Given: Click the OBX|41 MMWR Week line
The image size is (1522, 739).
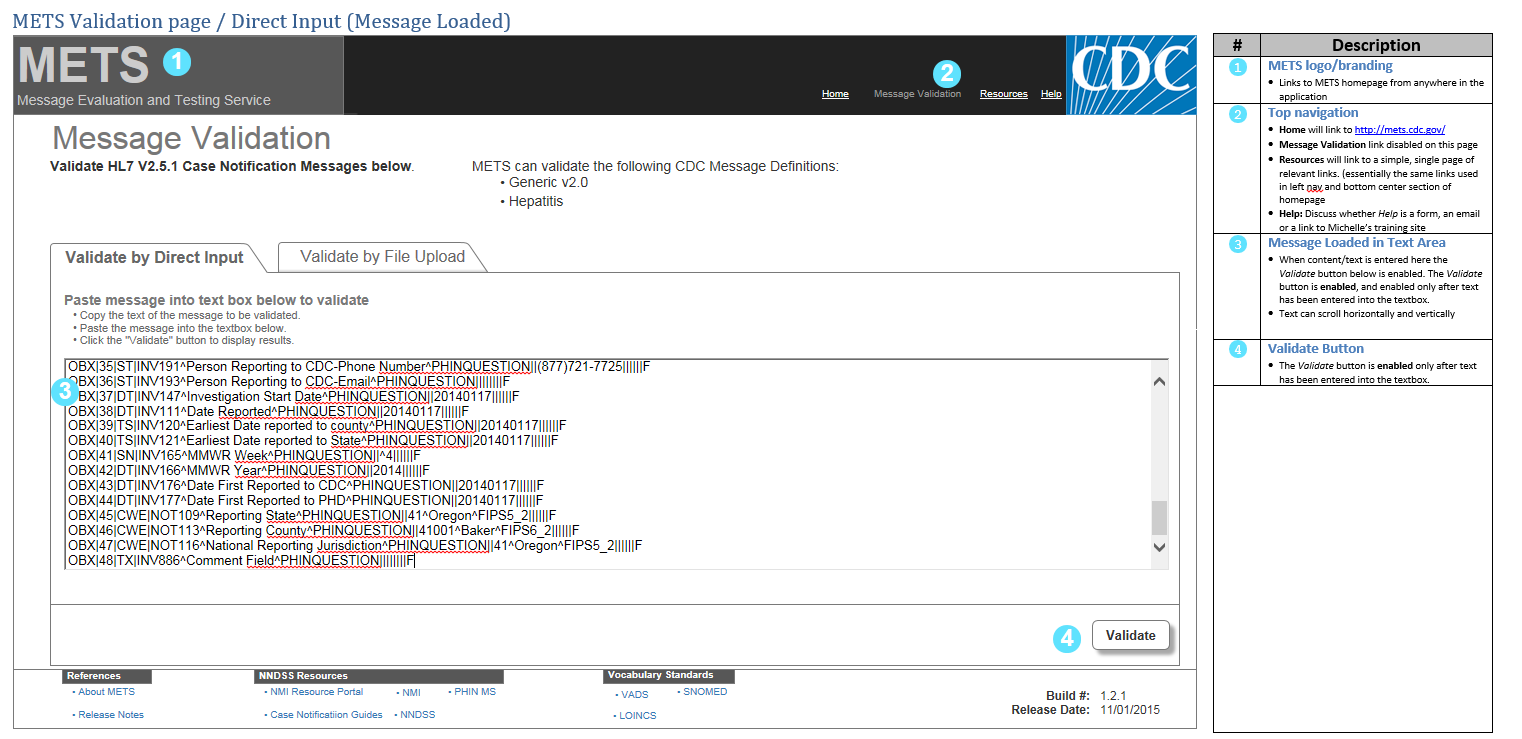Looking at the screenshot, I should pyautogui.click(x=243, y=456).
